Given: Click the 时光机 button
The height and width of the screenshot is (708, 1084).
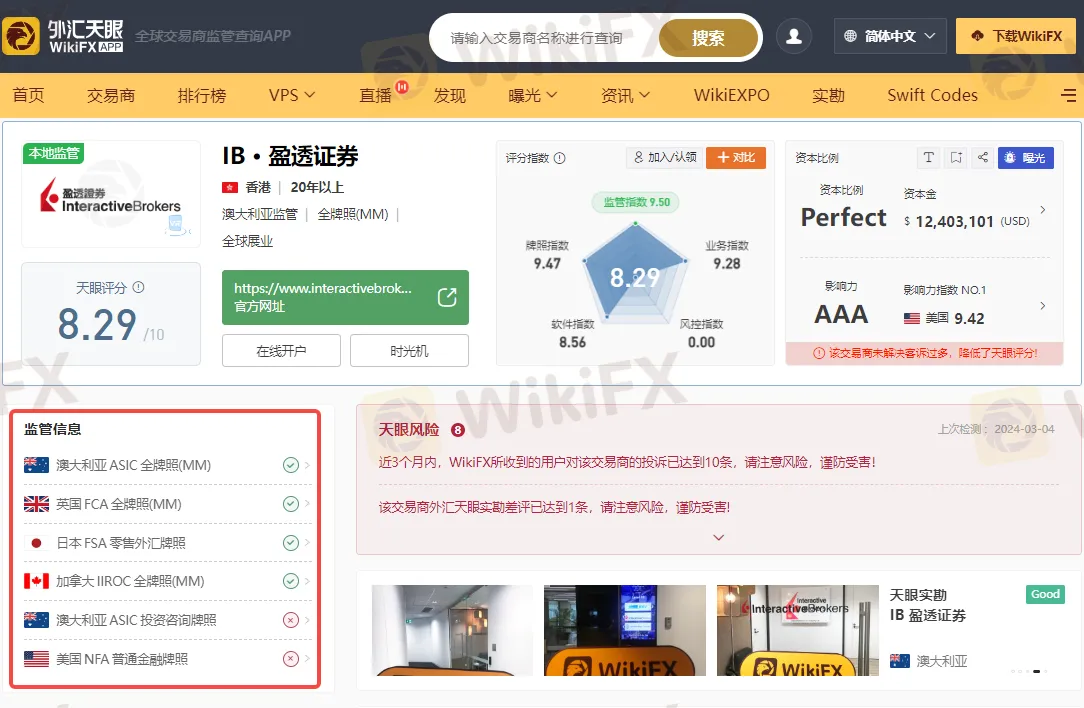Looking at the screenshot, I should pos(409,351).
